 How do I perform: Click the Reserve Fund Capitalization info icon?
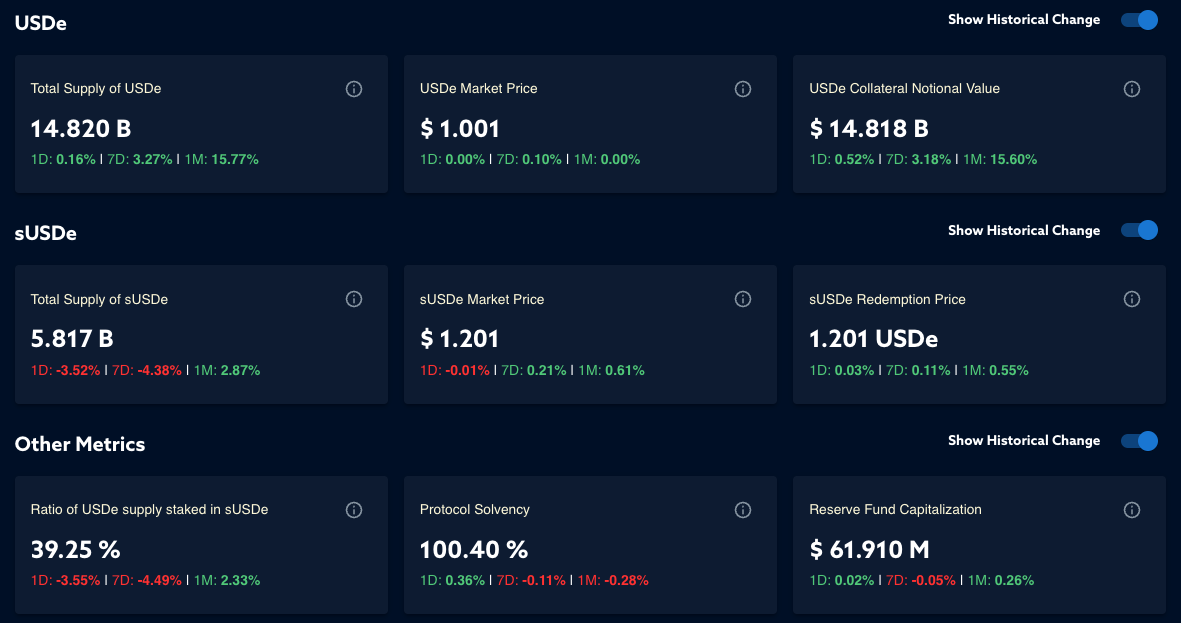pyautogui.click(x=1132, y=510)
